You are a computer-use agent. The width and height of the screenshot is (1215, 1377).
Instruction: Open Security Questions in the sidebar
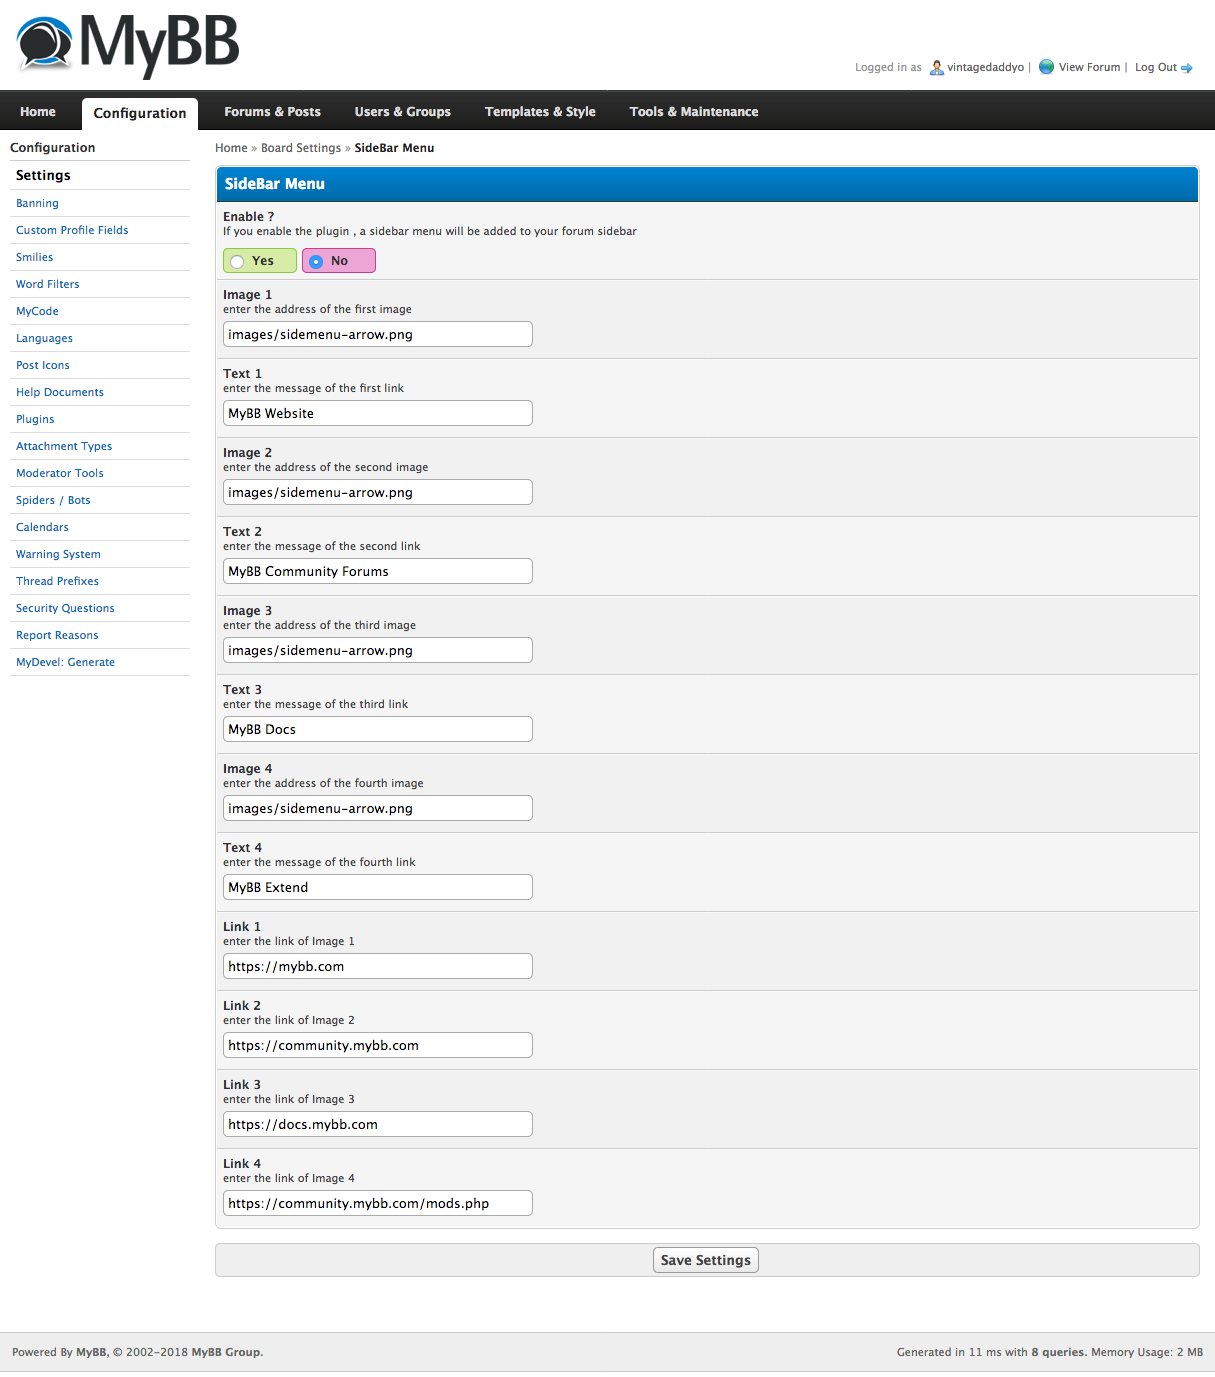(65, 608)
